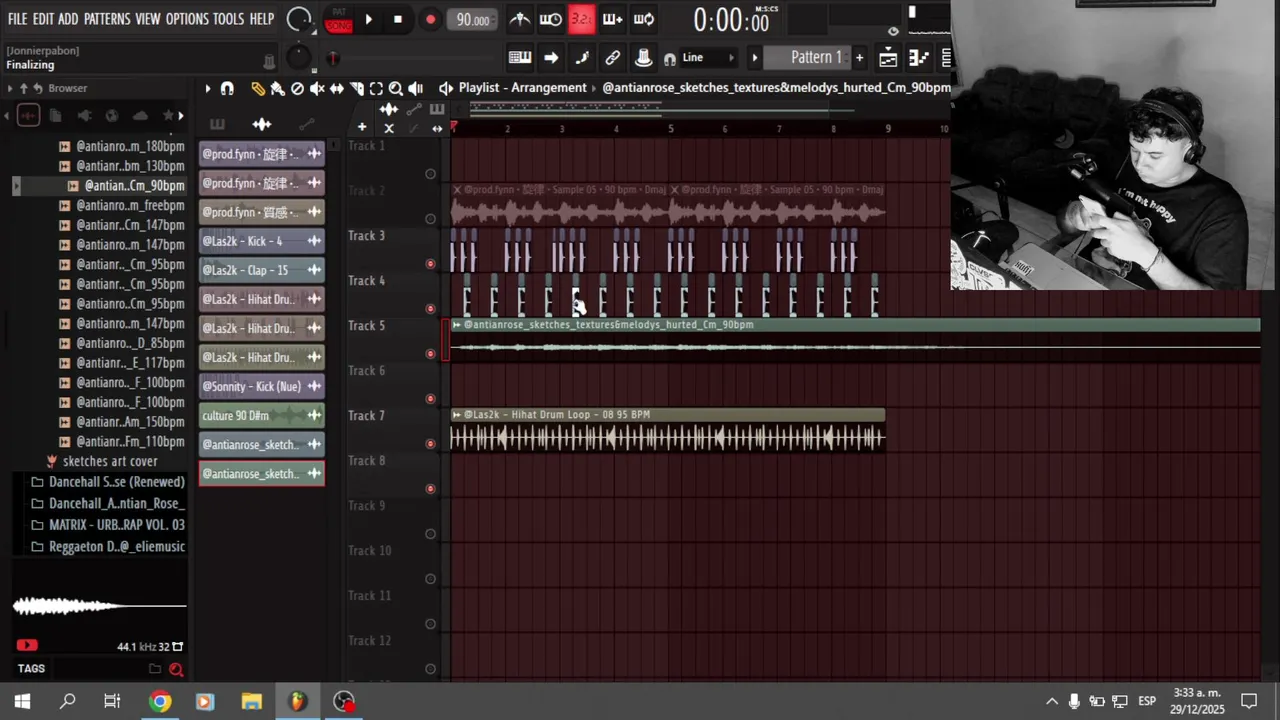Click the TAGS label in browser
Image resolution: width=1280 pixels, height=720 pixels.
[31, 669]
